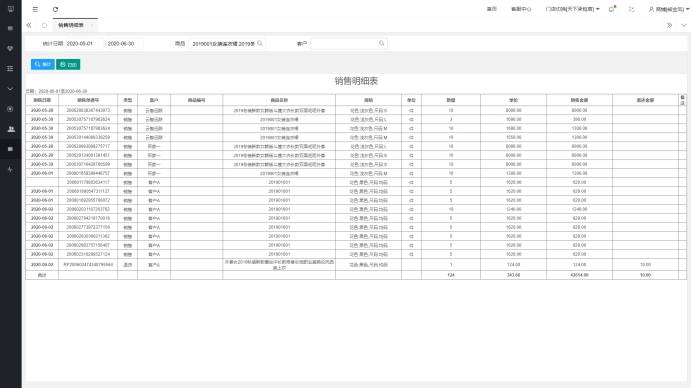Open the heart-shaped icon in the left sidebar

click(11, 49)
